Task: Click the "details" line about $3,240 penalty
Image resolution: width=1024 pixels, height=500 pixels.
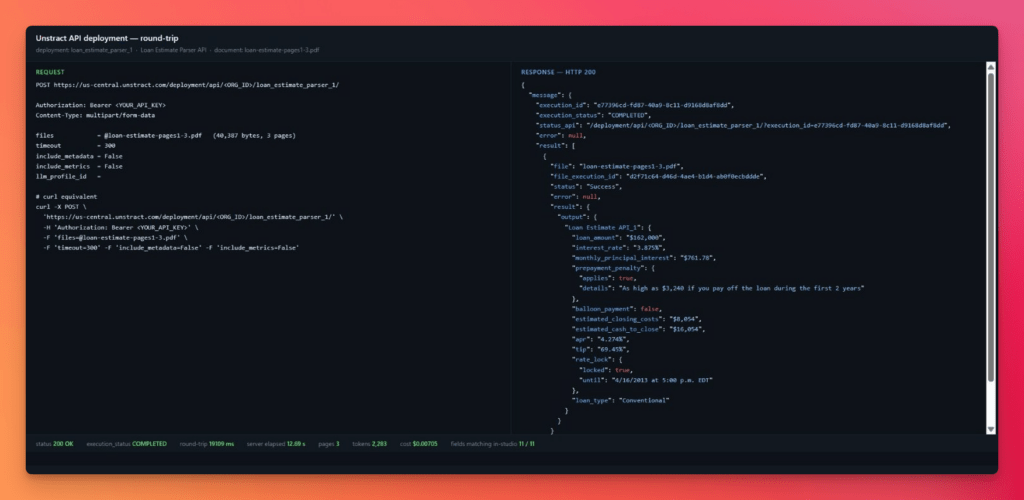Action: coord(722,289)
